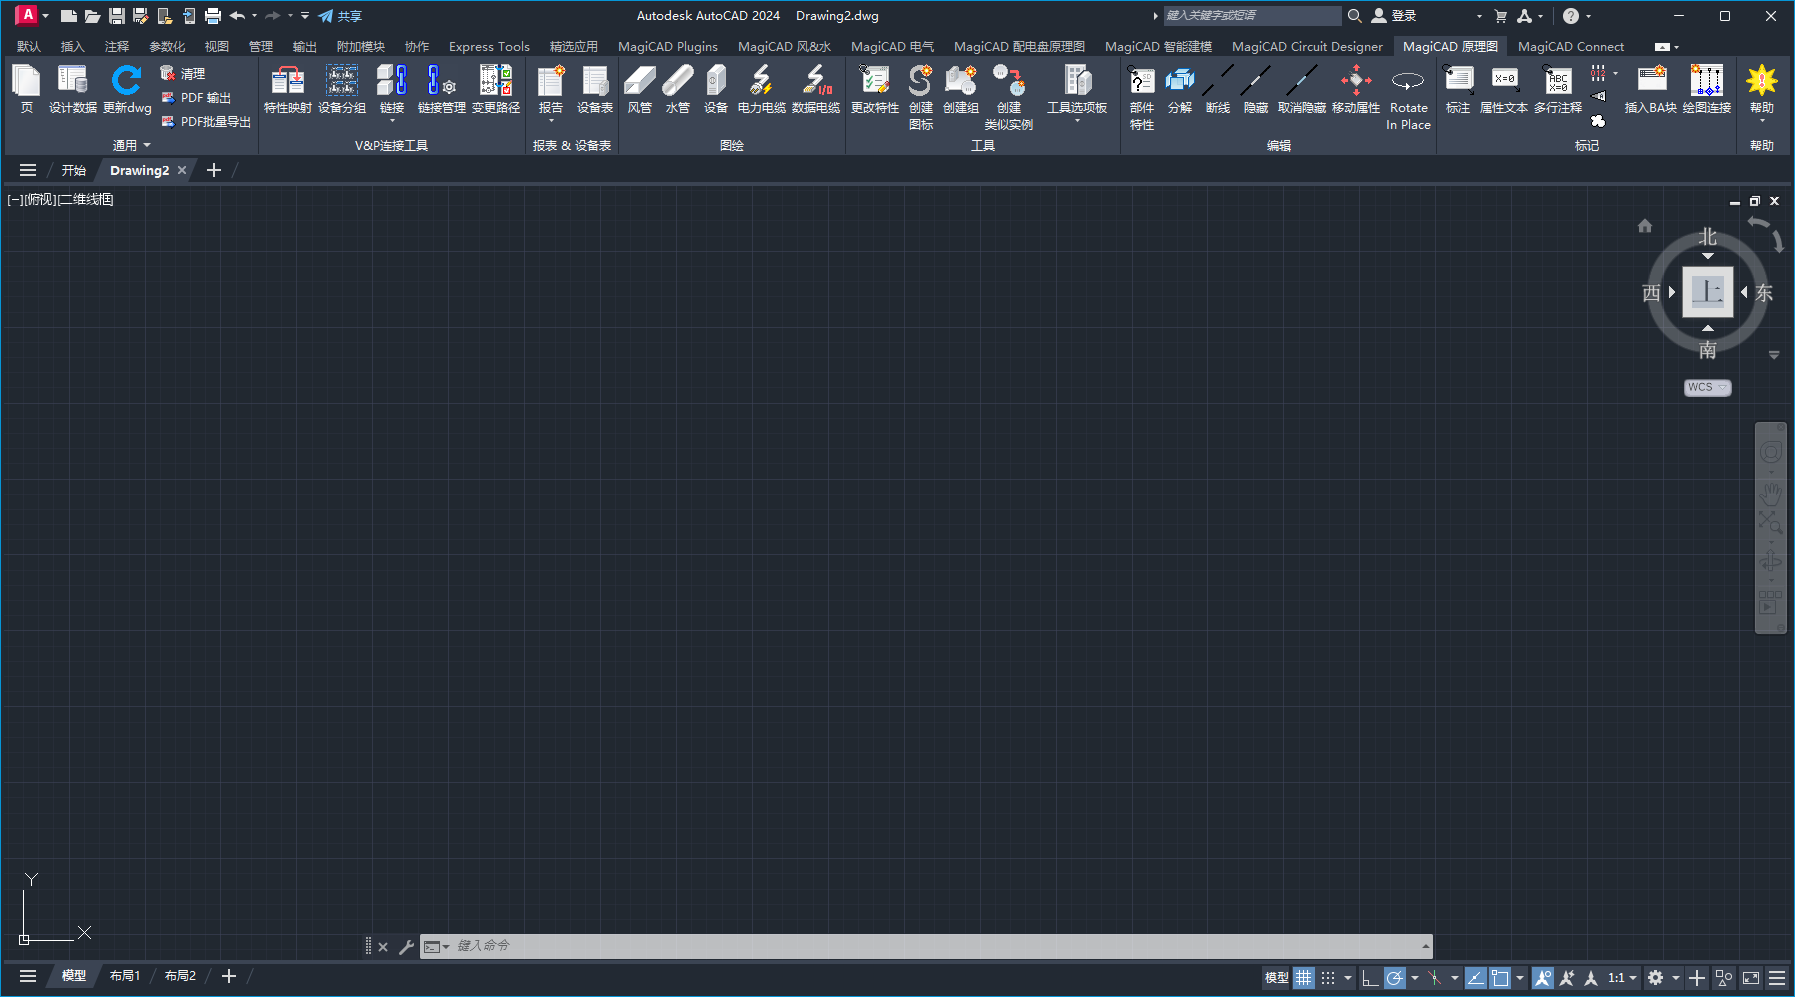Click PDF批量导出 button
This screenshot has width=1795, height=997.
206,121
